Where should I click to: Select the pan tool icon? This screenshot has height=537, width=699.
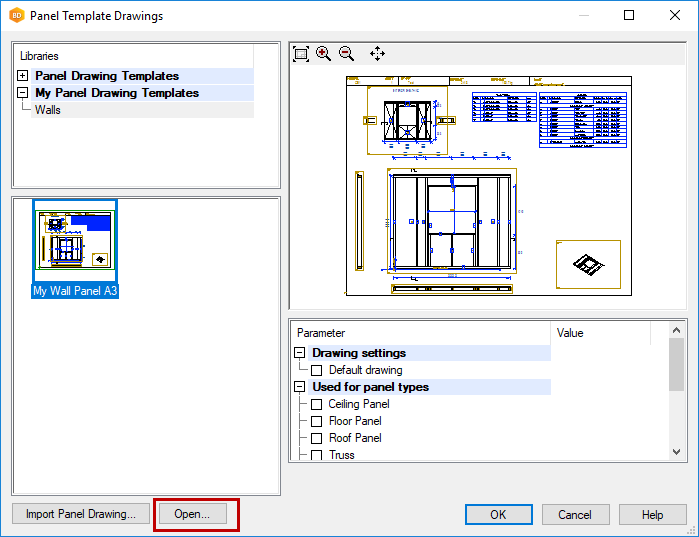377,54
